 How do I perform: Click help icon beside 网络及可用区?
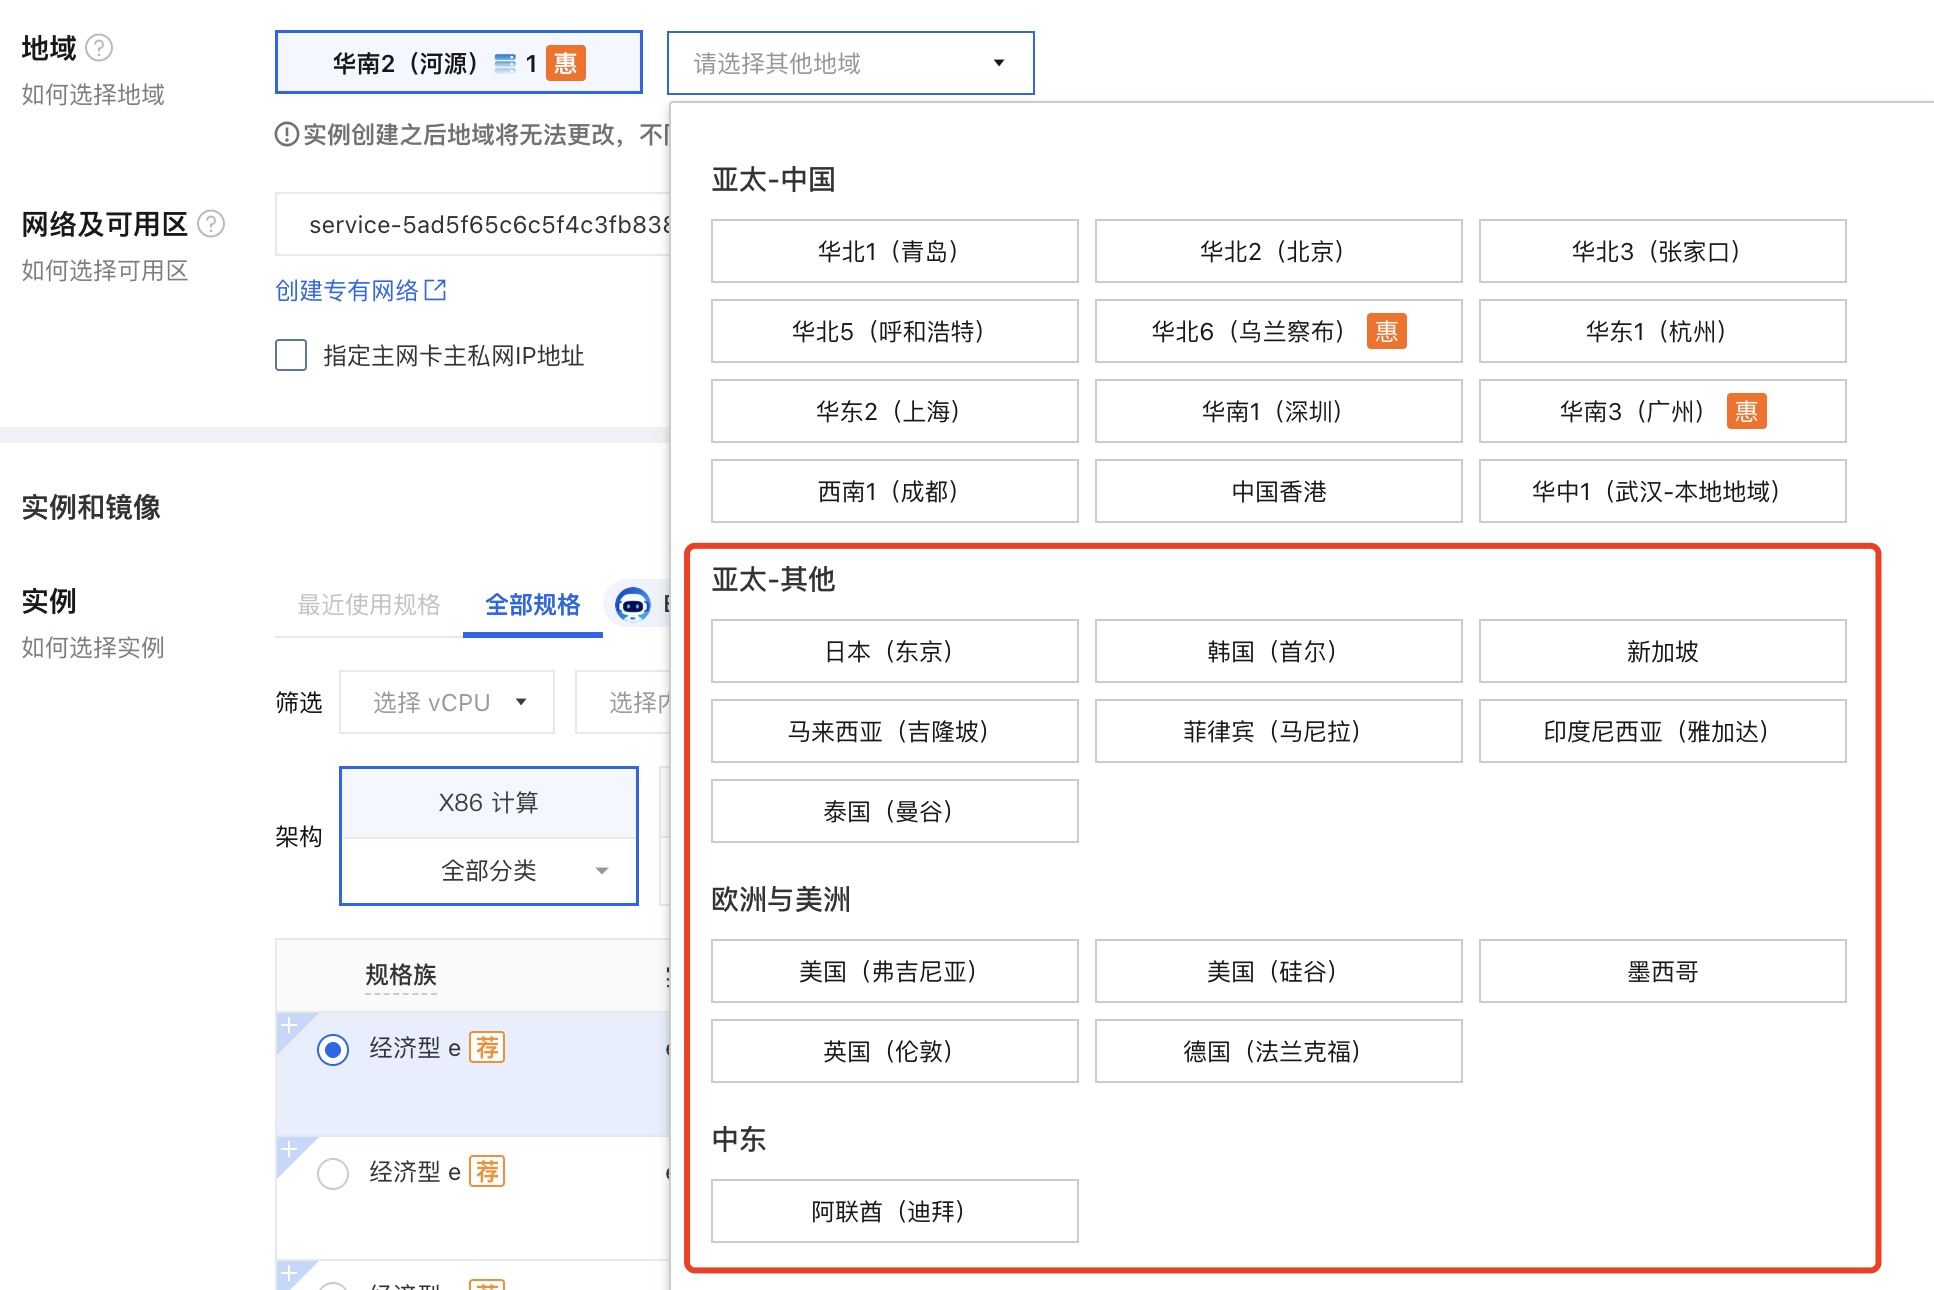(x=211, y=223)
